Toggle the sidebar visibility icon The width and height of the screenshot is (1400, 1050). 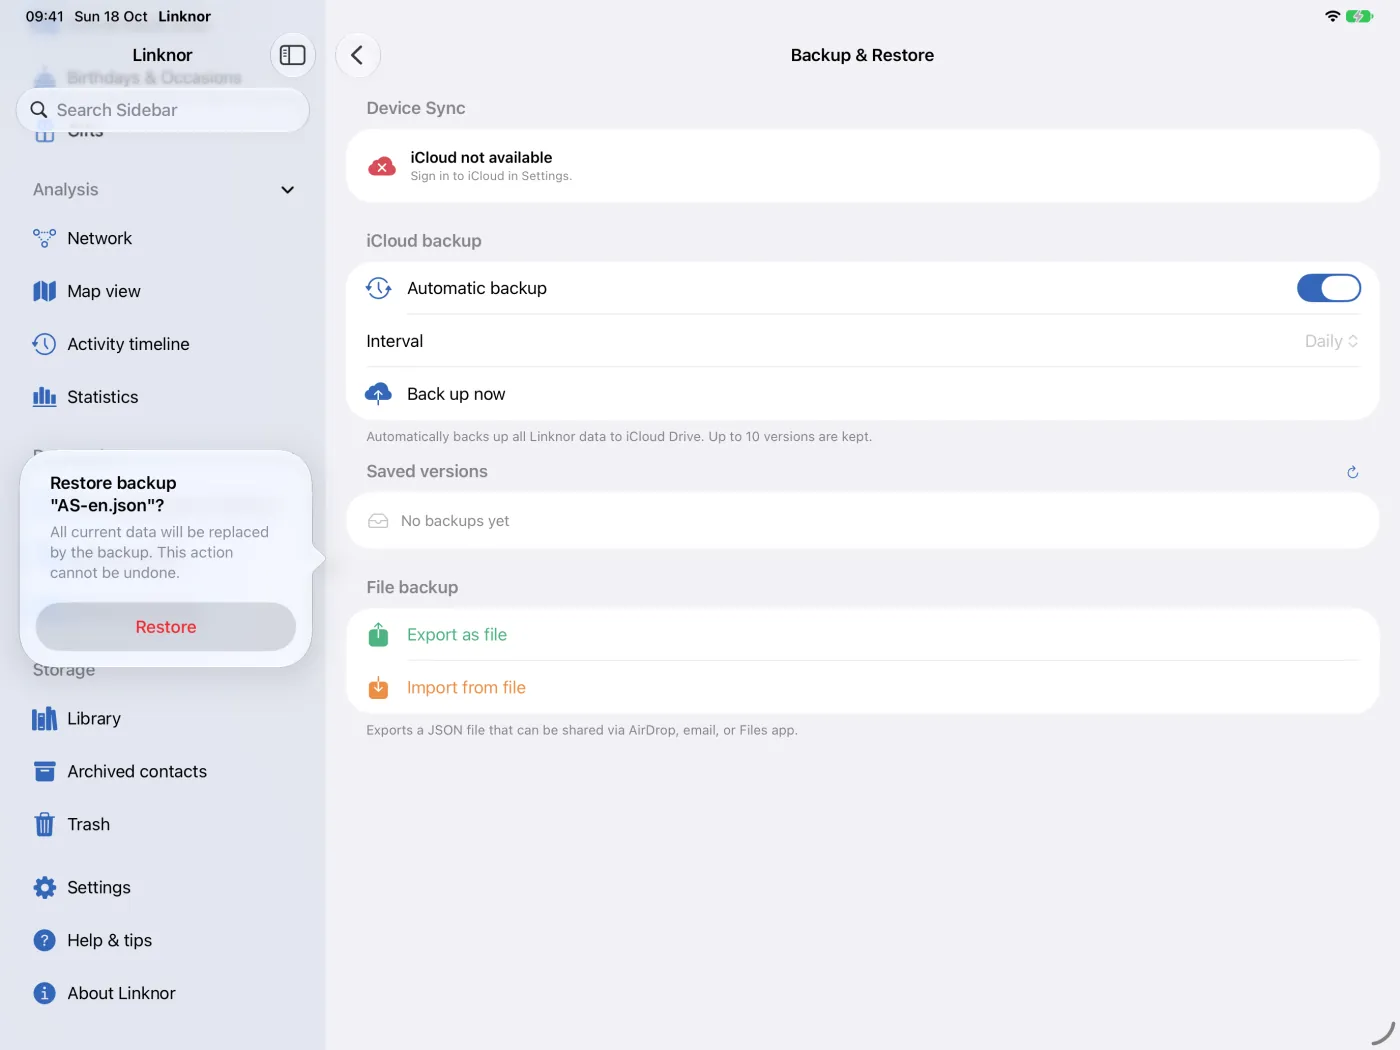tap(292, 55)
